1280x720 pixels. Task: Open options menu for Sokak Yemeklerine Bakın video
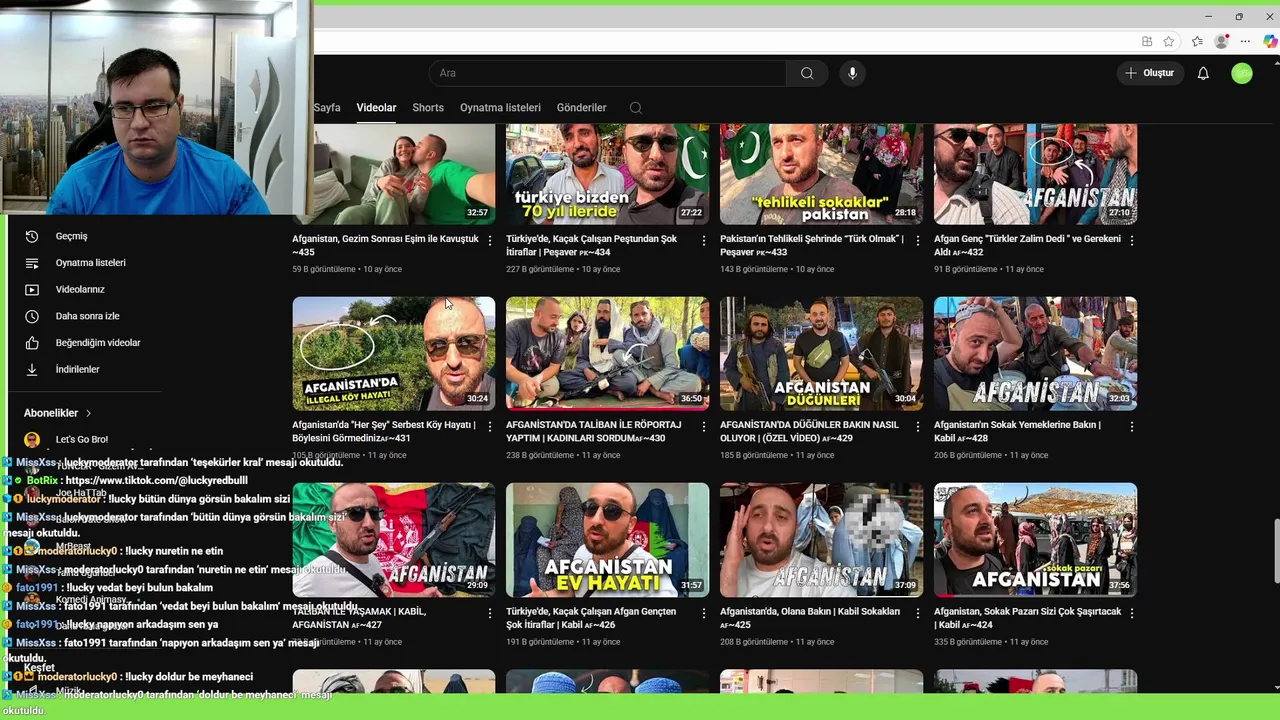(1131, 426)
